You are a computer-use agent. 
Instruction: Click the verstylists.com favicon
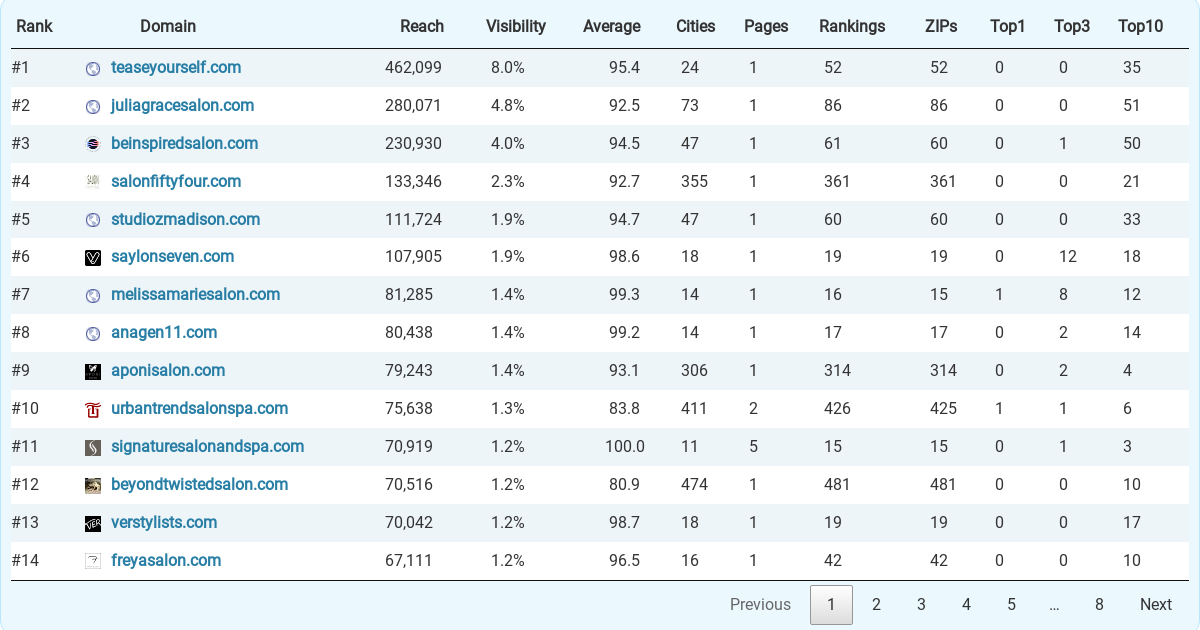(93, 523)
